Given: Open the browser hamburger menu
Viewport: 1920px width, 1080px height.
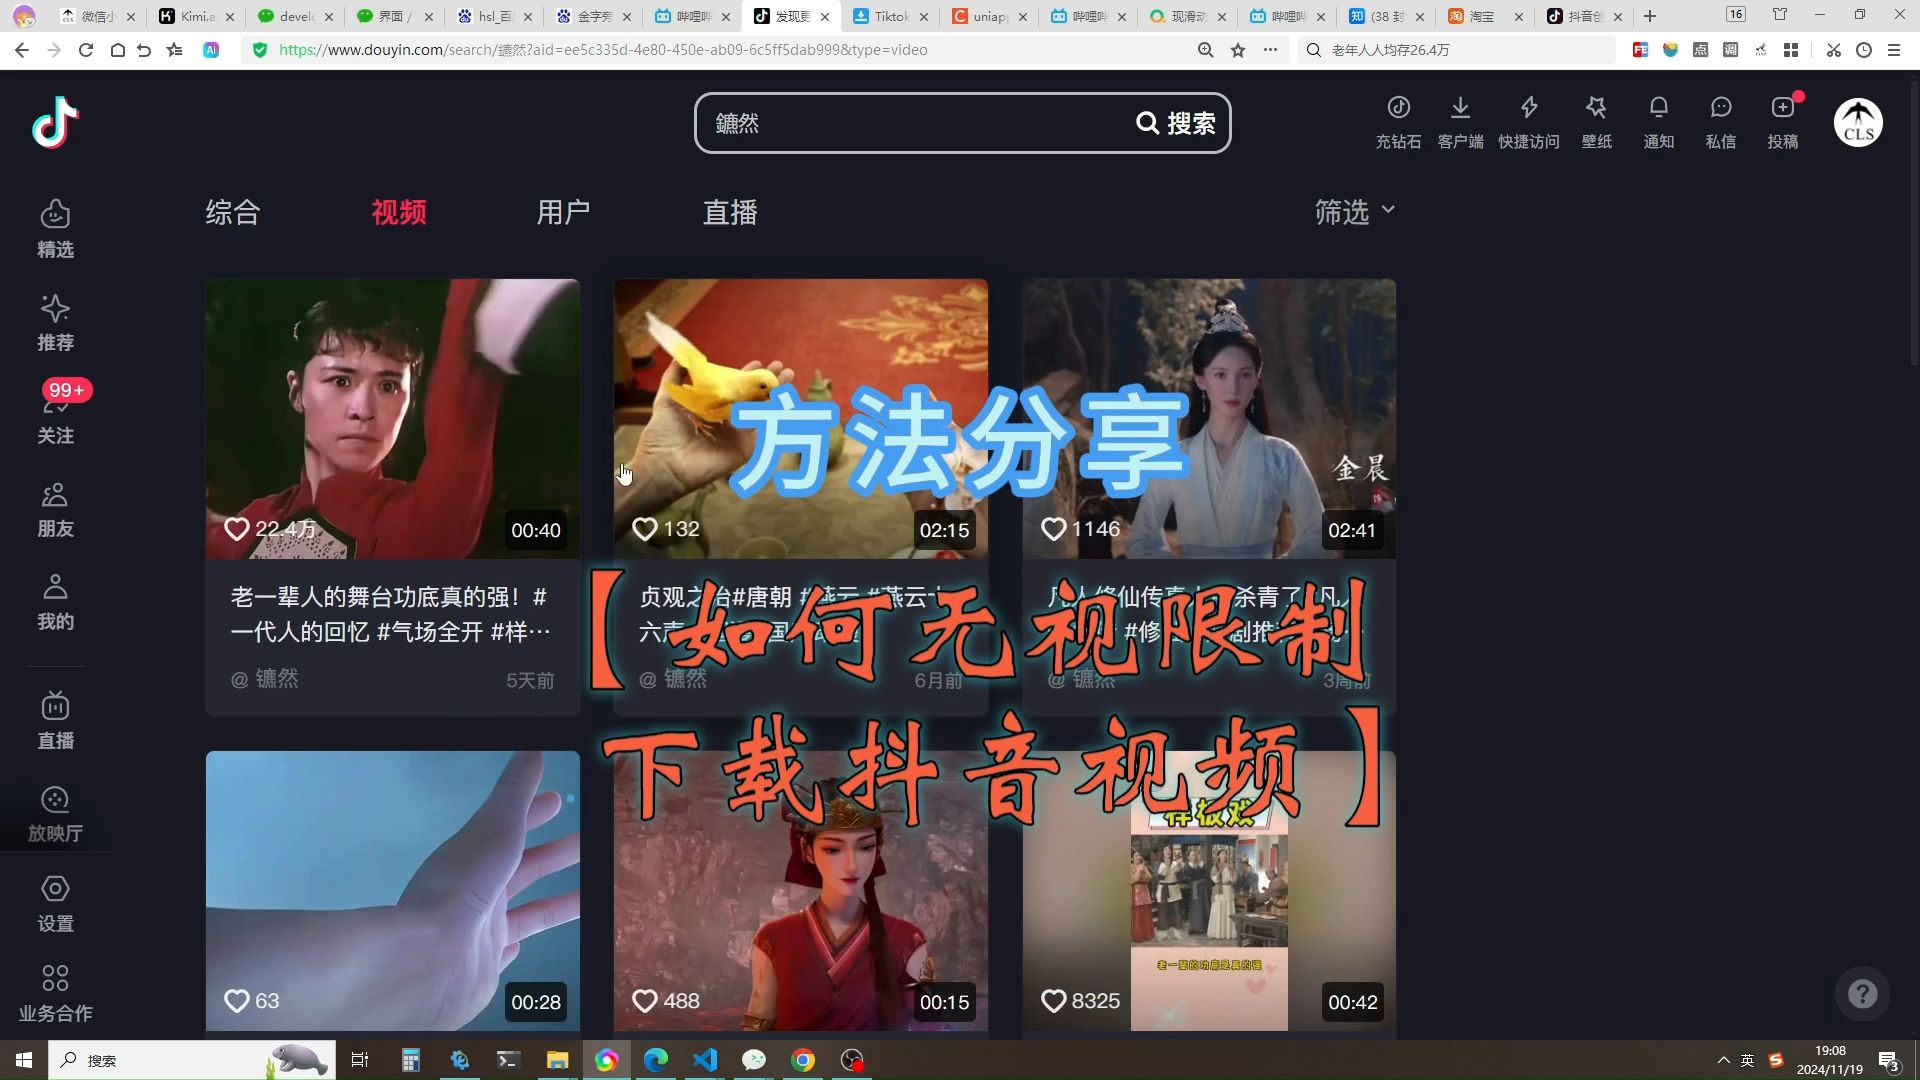Looking at the screenshot, I should click(x=1894, y=50).
